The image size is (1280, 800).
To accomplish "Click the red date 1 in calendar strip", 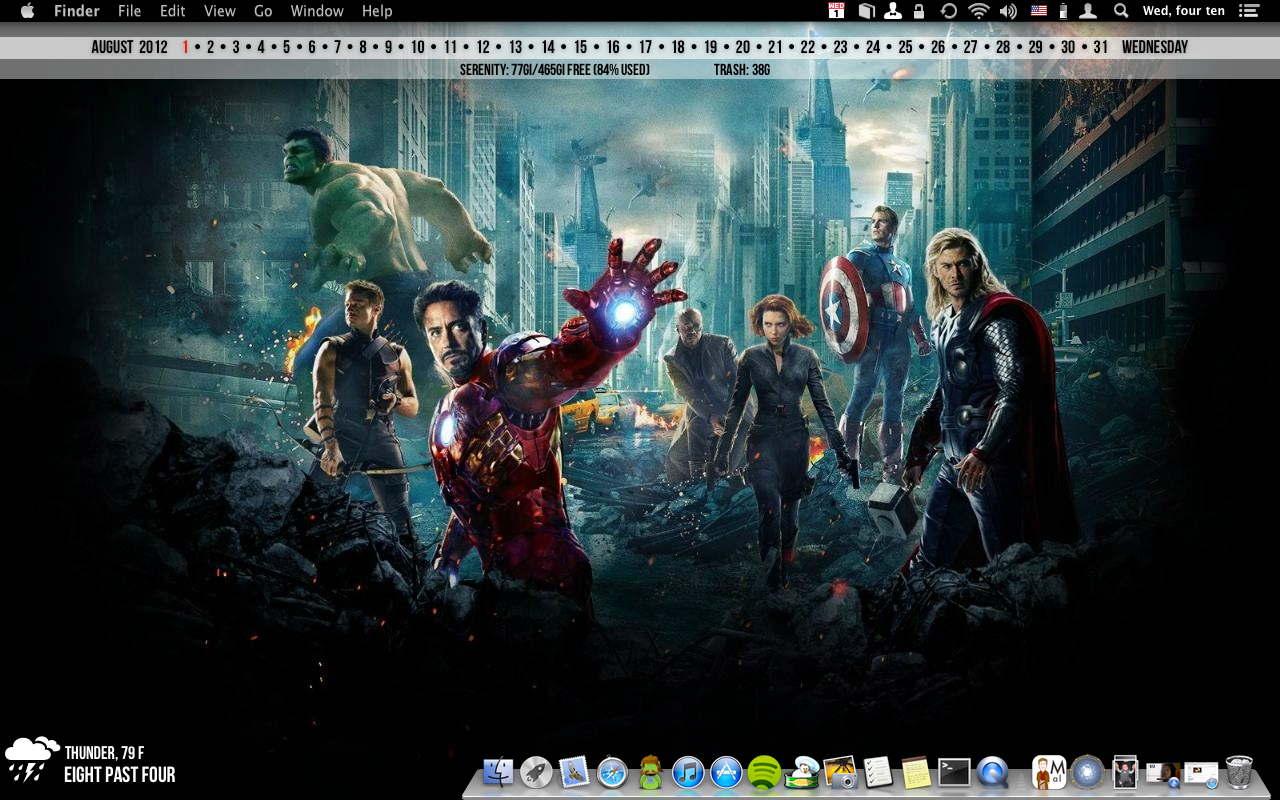I will pos(186,47).
